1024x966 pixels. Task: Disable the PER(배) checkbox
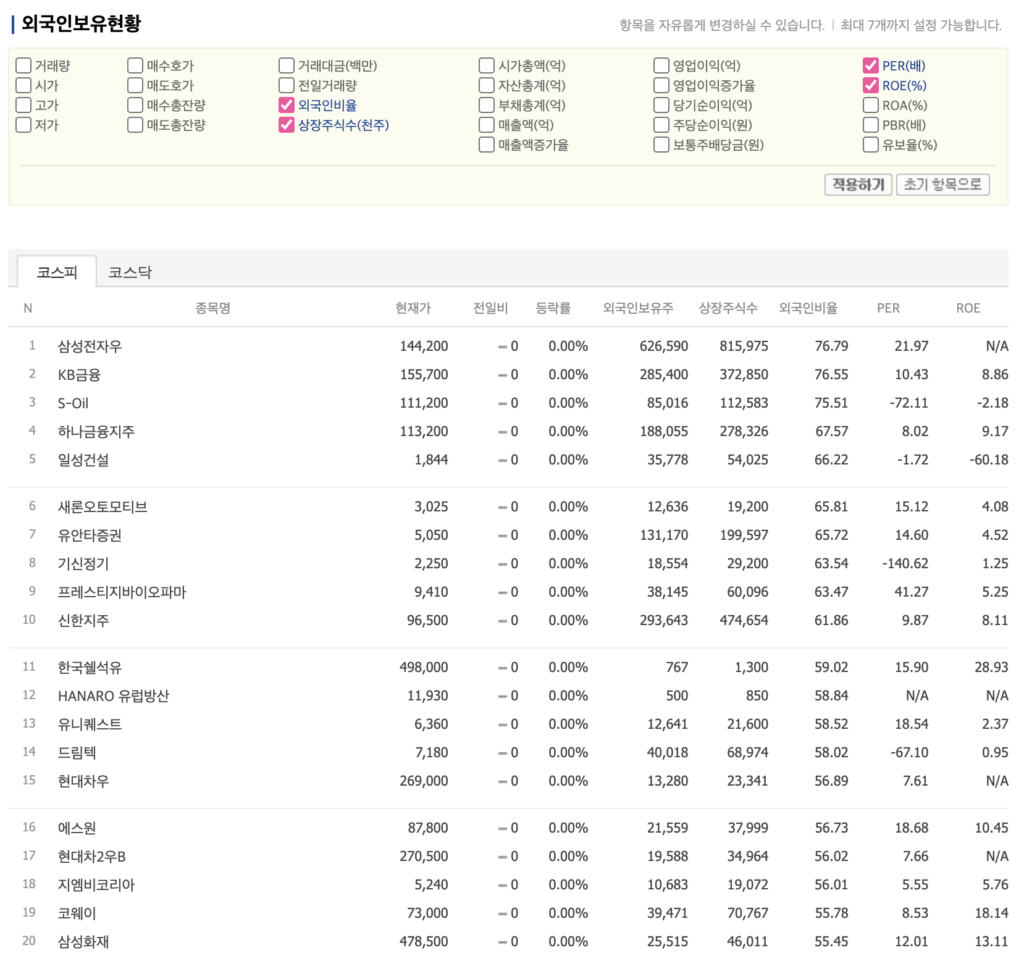coord(870,66)
